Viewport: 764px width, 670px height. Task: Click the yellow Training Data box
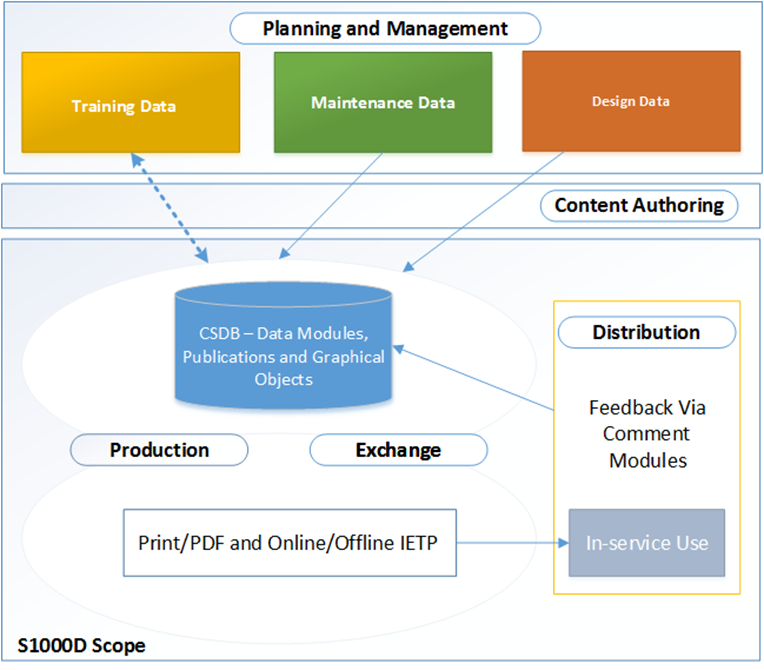pos(131,103)
